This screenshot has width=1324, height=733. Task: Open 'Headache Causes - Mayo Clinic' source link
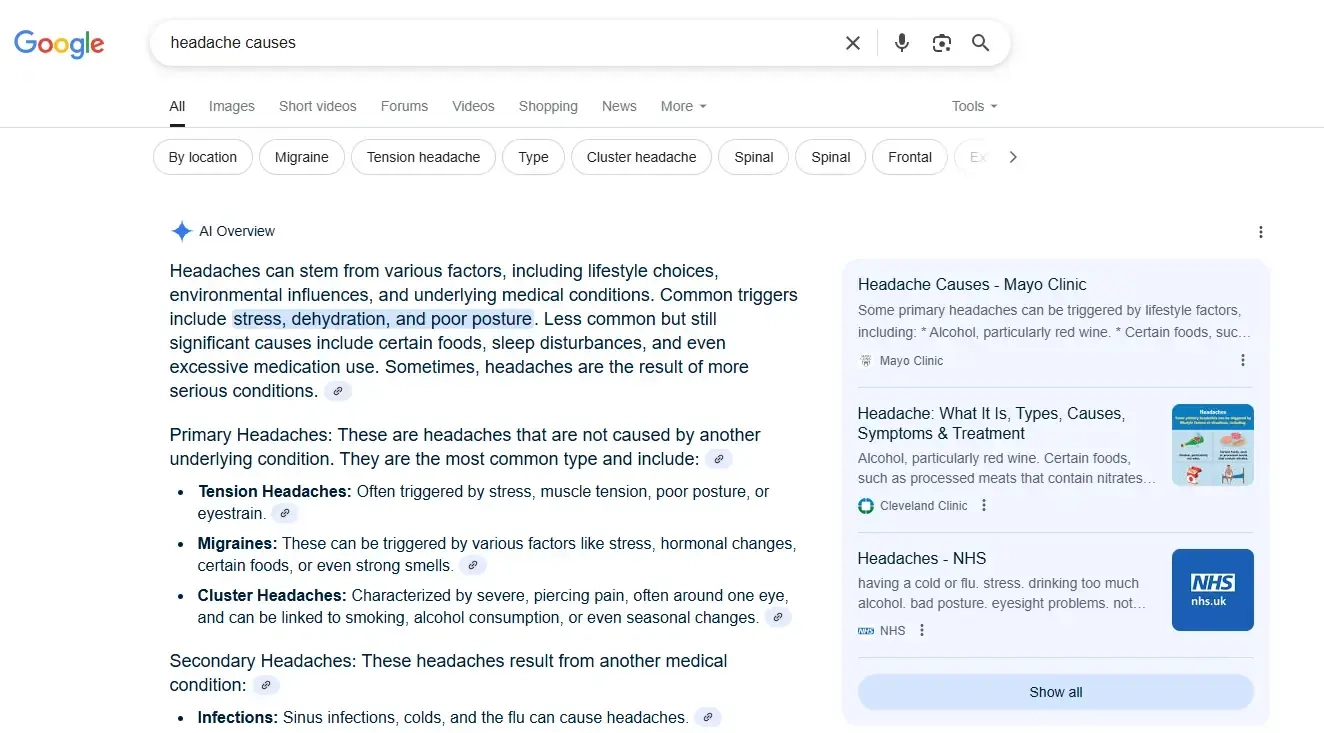pos(972,284)
